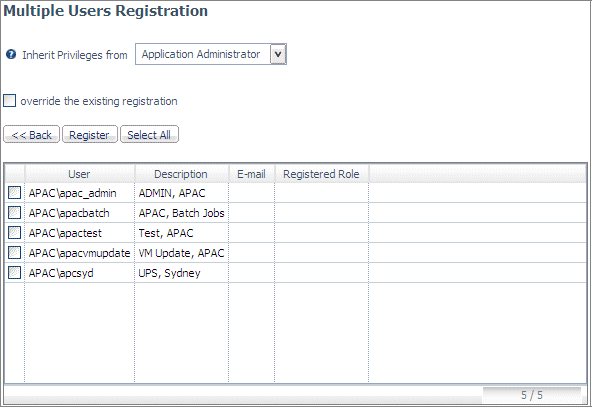The height and width of the screenshot is (409, 592).
Task: Click the 5 / 5 record counter
Action: 532,395
